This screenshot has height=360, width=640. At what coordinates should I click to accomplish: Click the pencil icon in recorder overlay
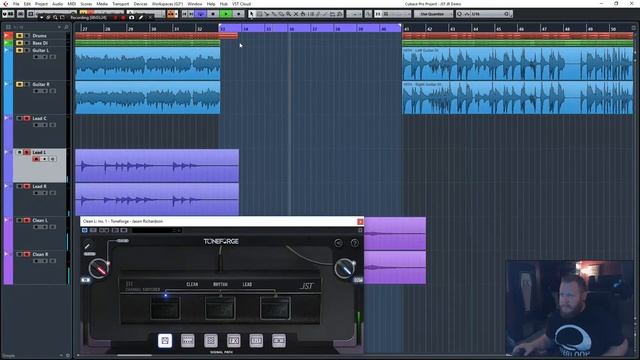tap(140, 18)
